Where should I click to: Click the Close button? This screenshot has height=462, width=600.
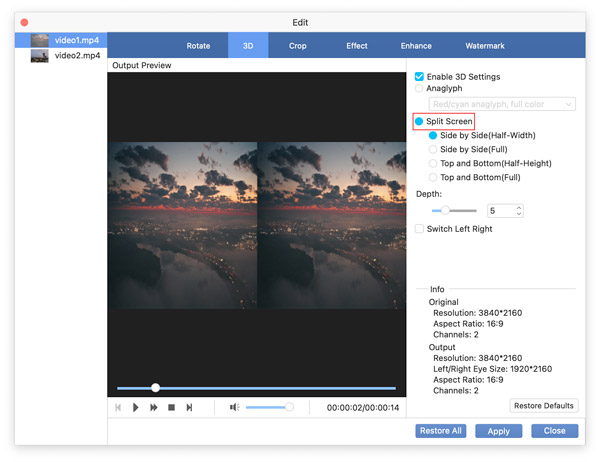[554, 431]
